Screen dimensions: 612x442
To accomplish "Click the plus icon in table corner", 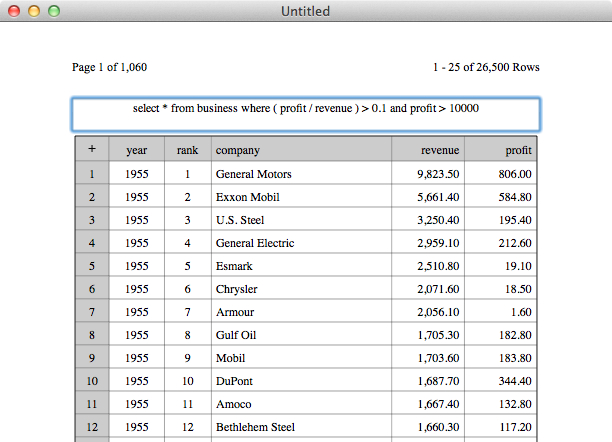I will pos(92,149).
